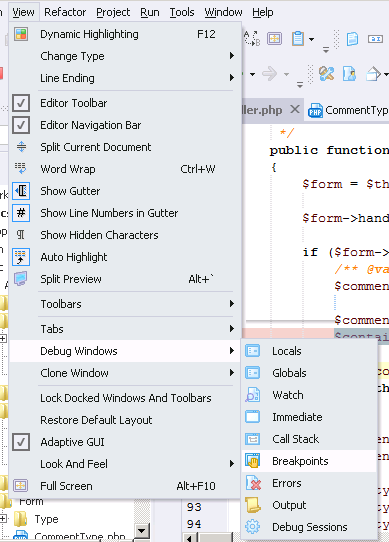
Task: Toggle the Editor Navigation Bar checkbox
Action: coord(21,125)
